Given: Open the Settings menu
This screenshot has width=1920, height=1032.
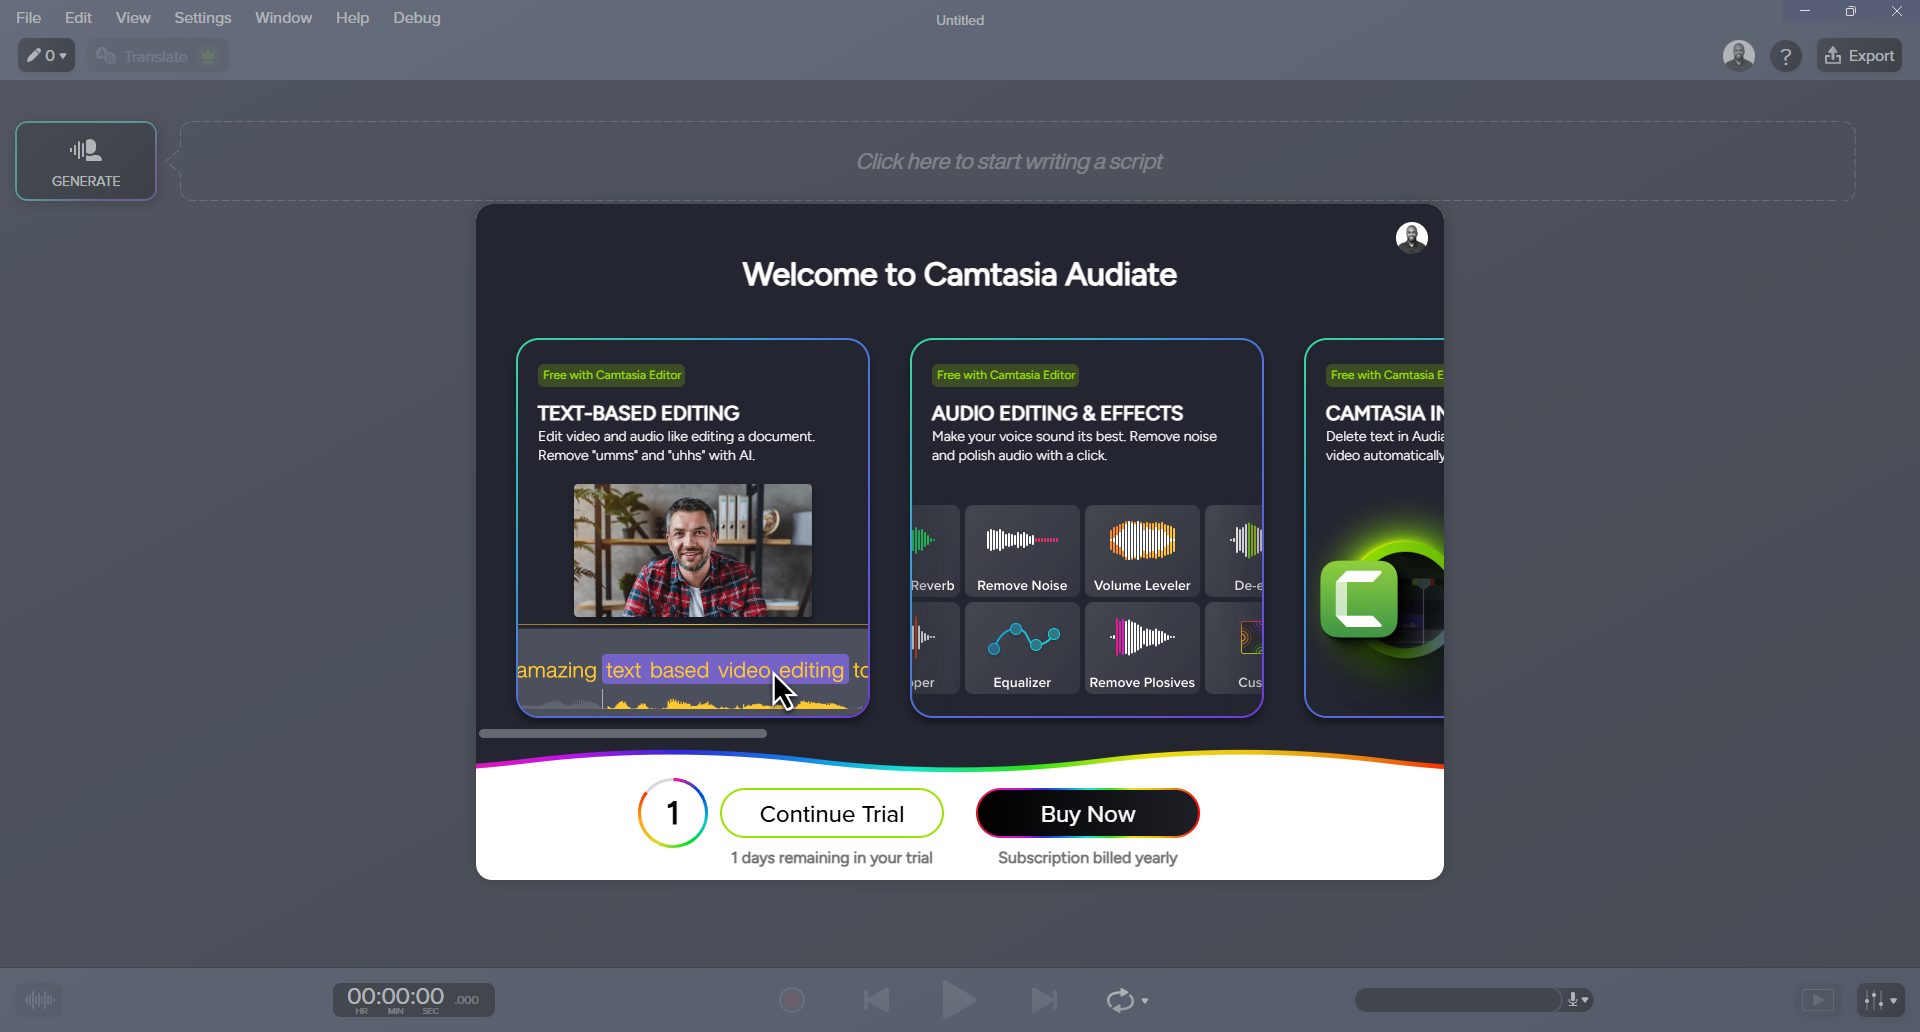Looking at the screenshot, I should point(202,18).
